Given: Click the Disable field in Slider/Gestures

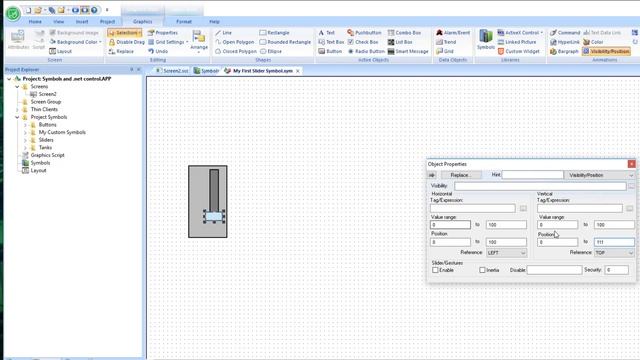Looking at the screenshot, I should tap(554, 270).
